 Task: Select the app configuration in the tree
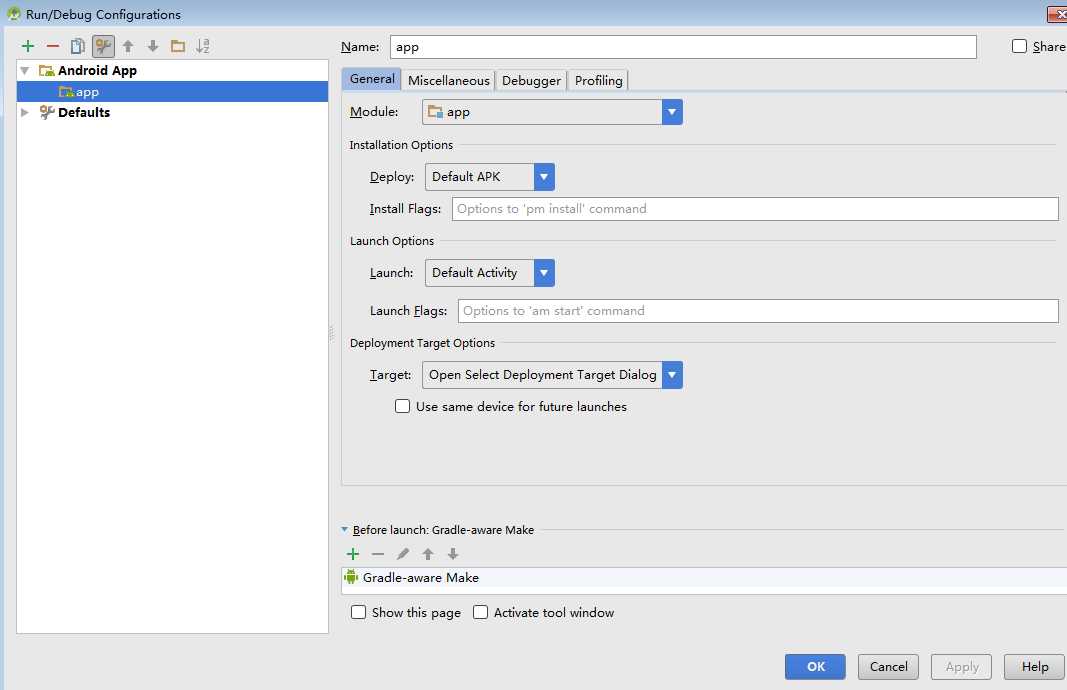(172, 92)
